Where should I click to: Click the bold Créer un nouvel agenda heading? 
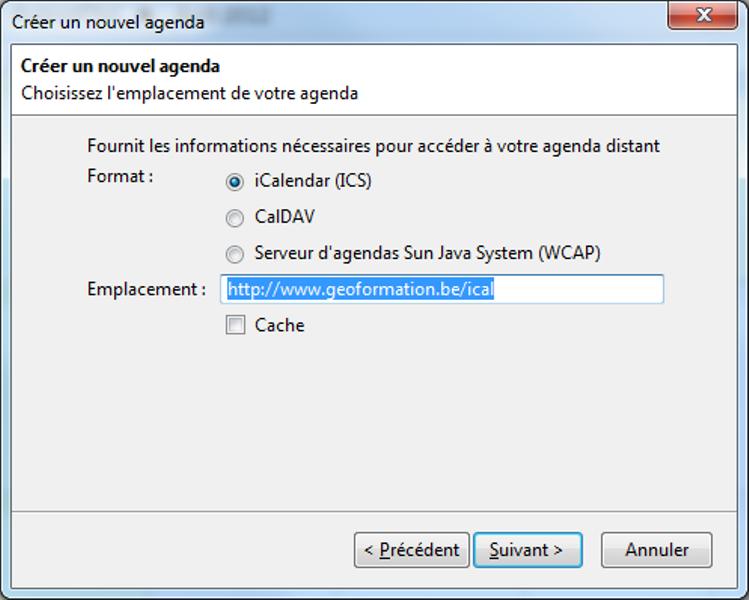click(120, 66)
